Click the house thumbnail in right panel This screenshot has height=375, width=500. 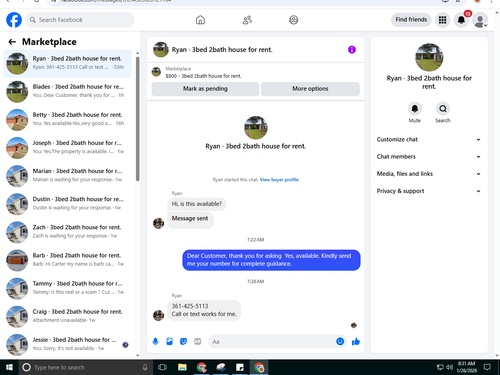click(429, 57)
